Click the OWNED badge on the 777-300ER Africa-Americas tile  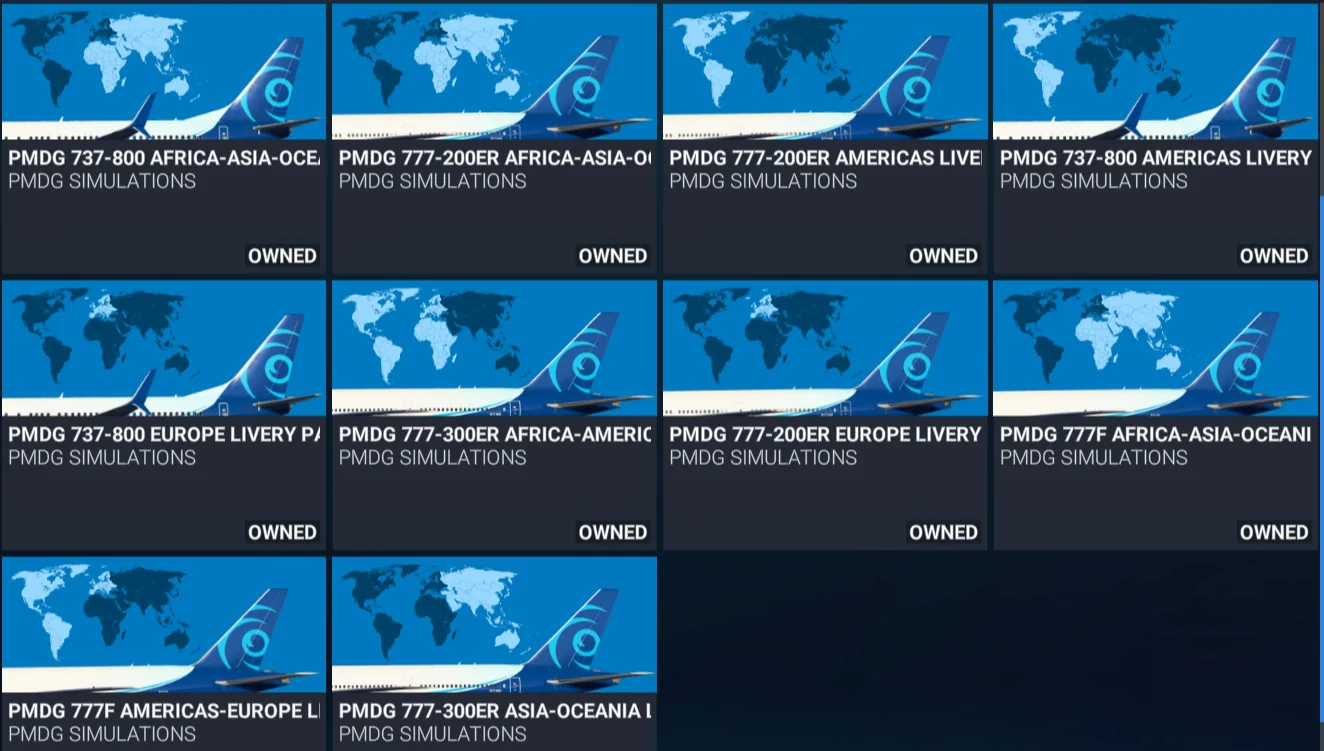pos(612,532)
